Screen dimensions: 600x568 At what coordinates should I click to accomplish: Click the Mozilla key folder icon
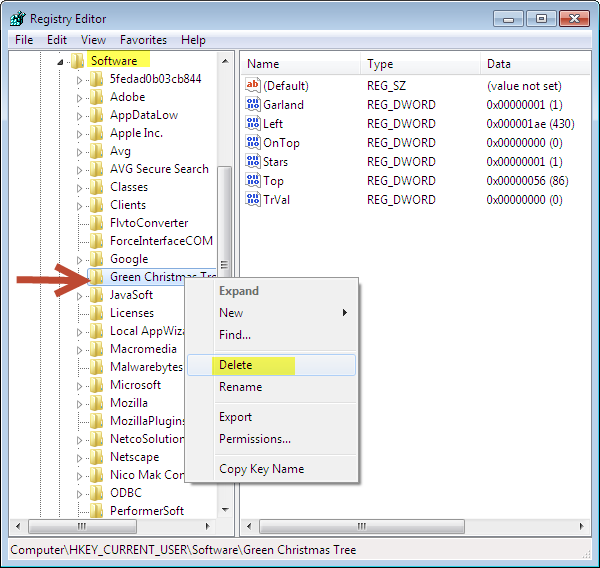point(96,403)
